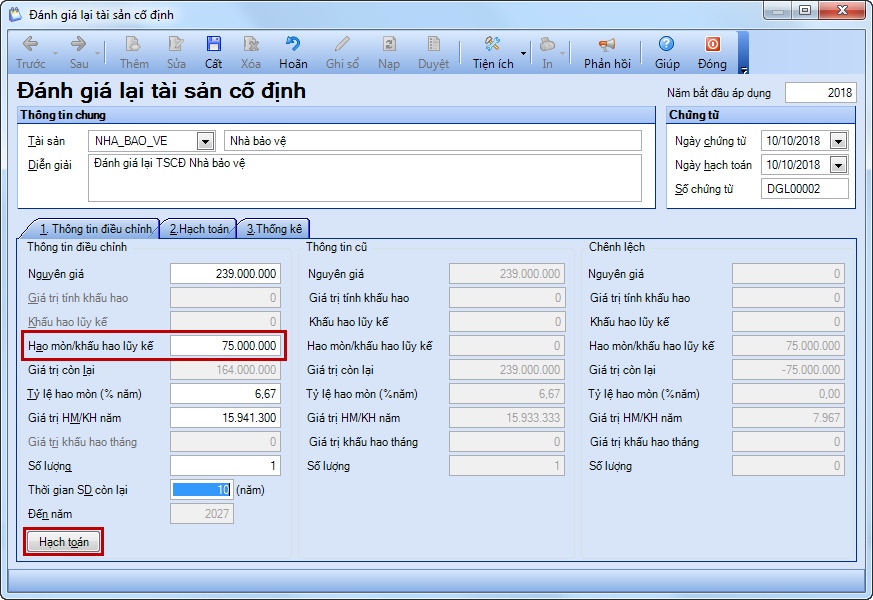Click the Ghi sổ post icon
This screenshot has height=600, width=873.
tap(342, 44)
